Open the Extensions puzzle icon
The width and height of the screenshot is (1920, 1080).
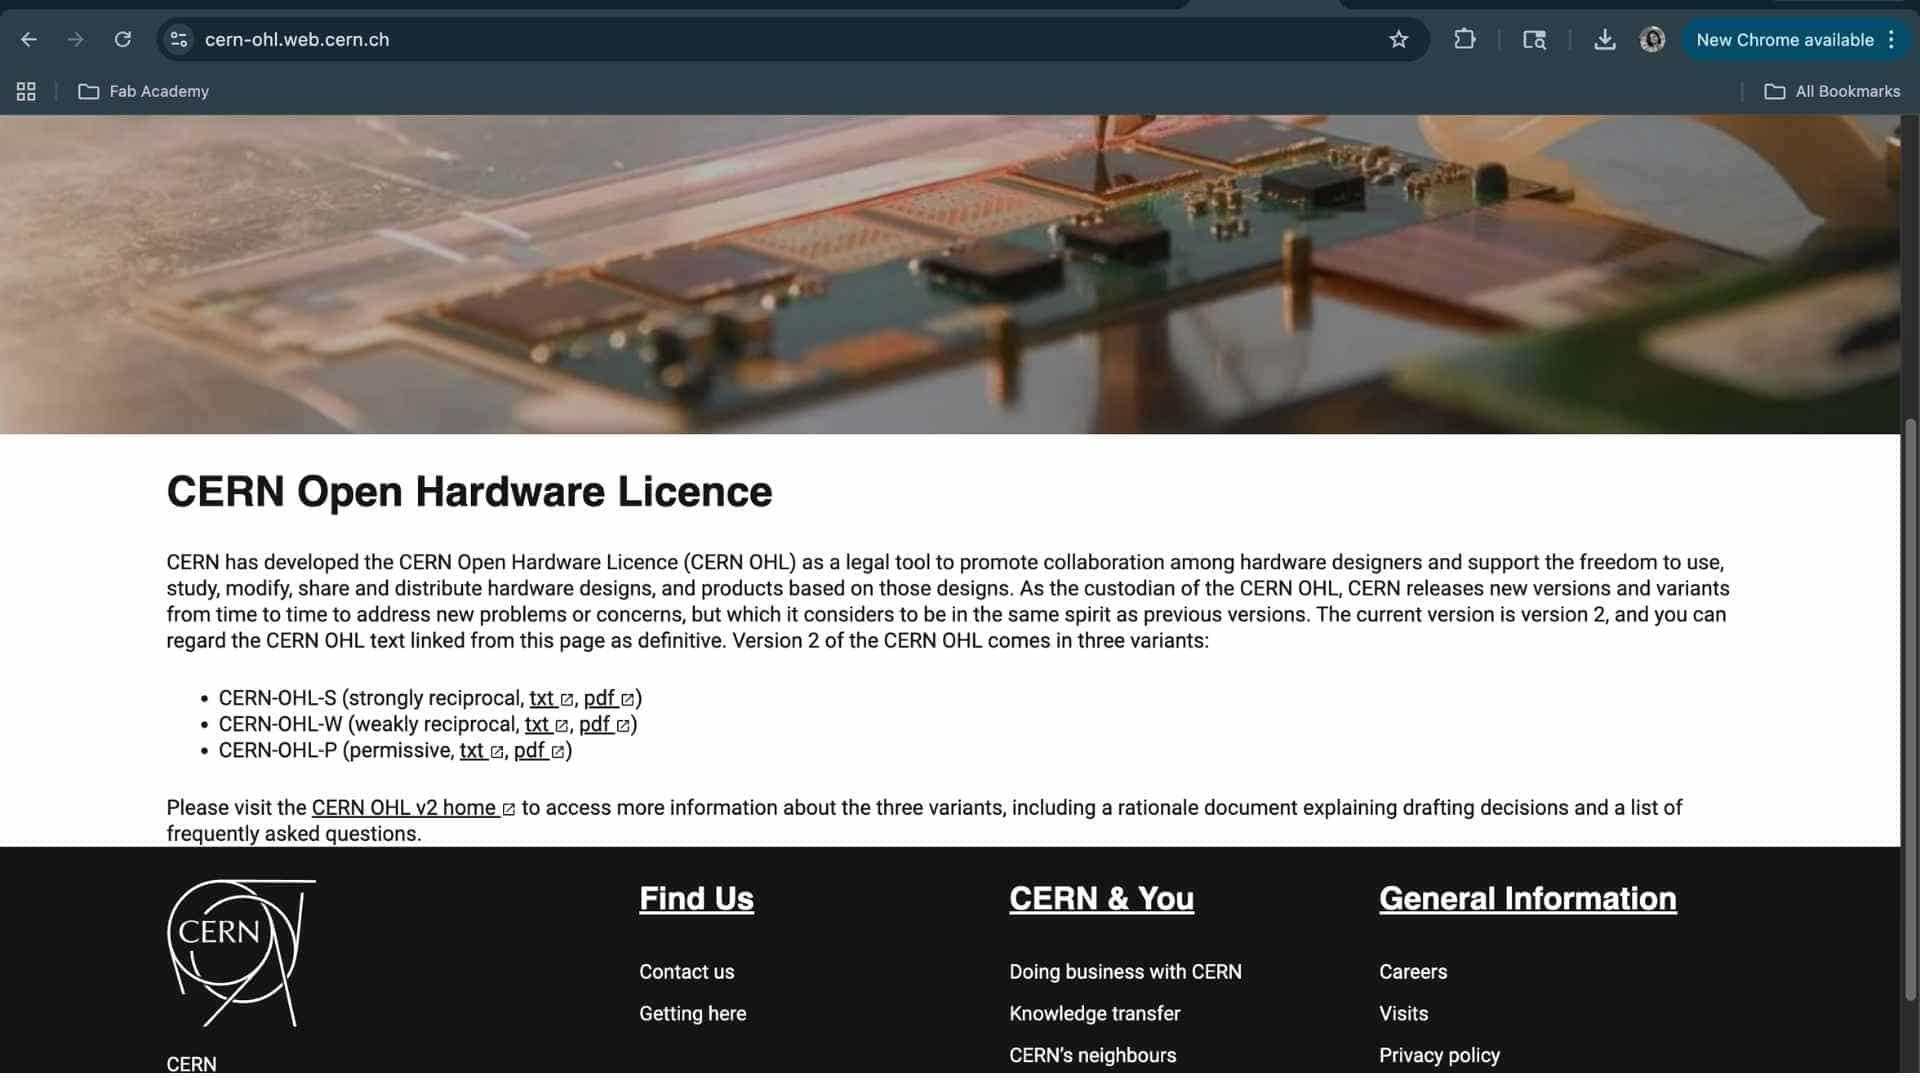[x=1465, y=40]
